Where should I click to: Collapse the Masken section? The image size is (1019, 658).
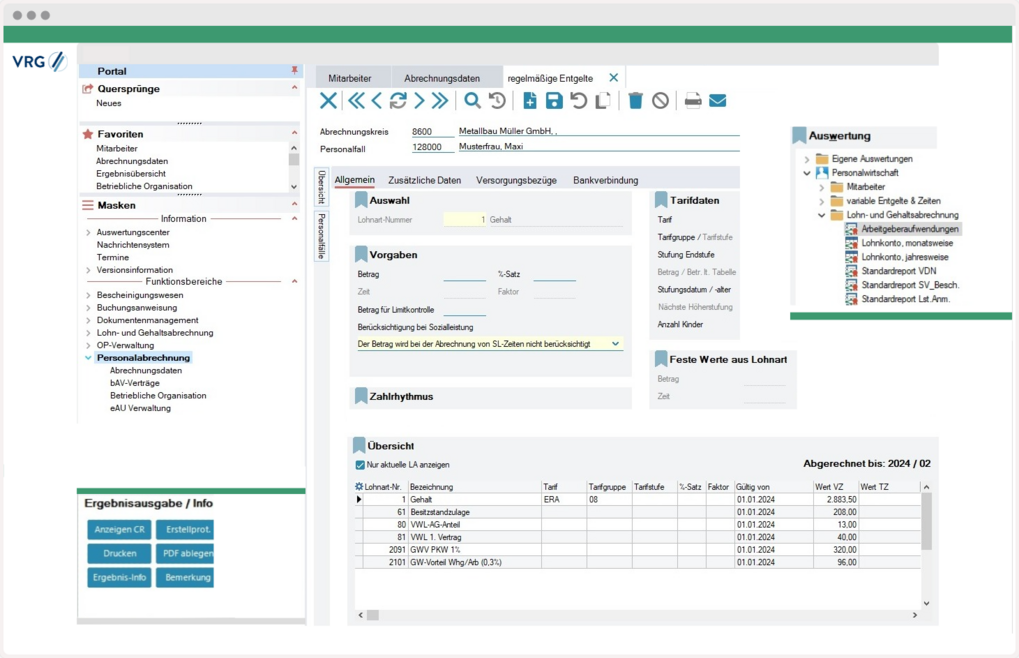[294, 205]
